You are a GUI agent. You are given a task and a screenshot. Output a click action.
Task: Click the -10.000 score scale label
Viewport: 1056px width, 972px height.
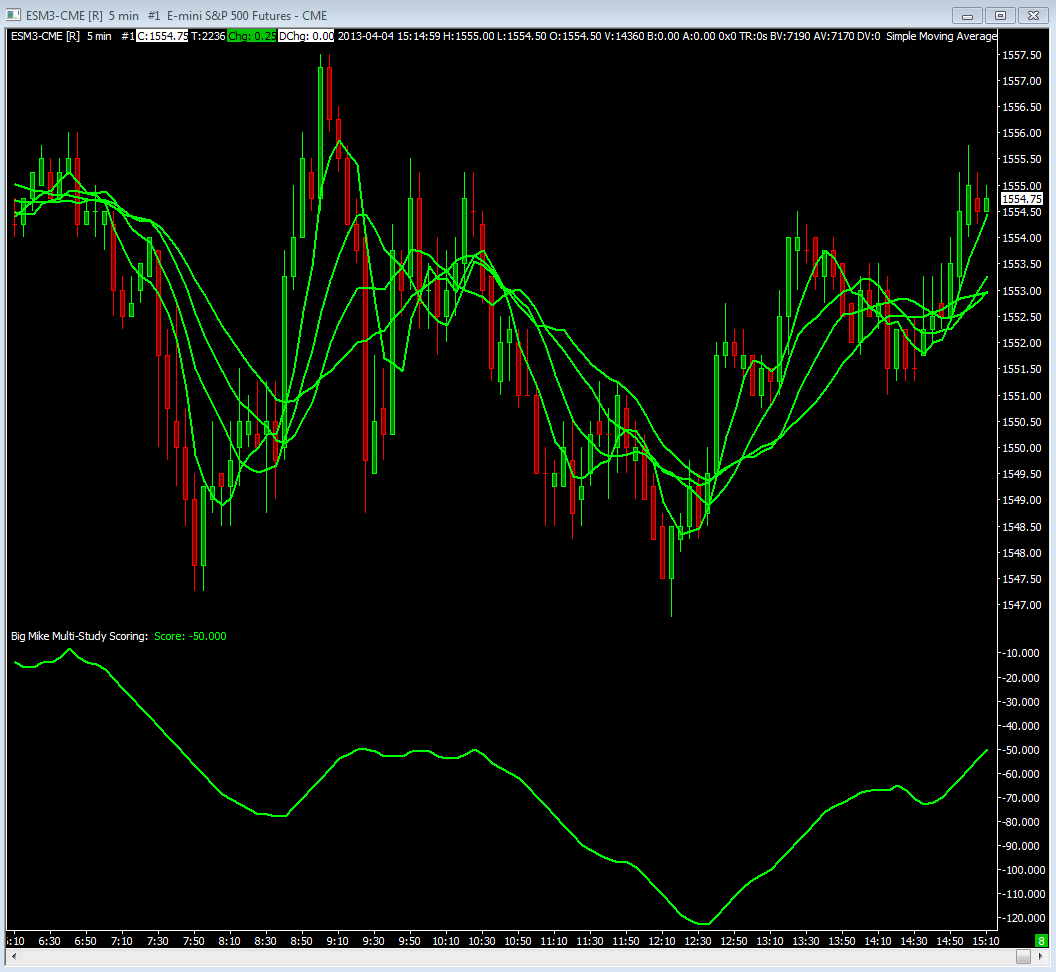point(1021,653)
